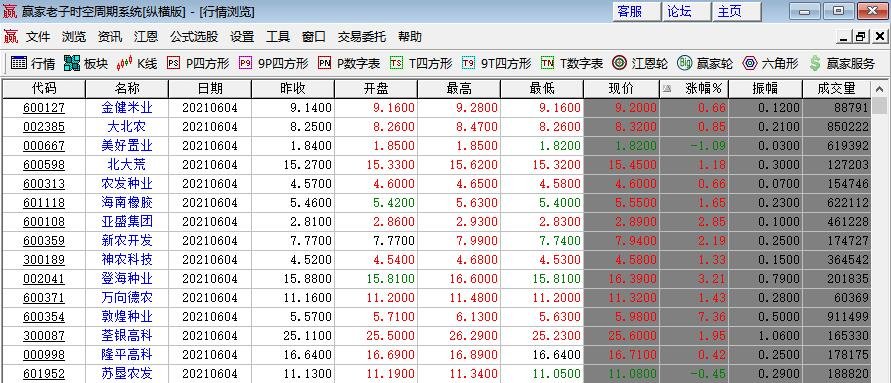Select the 9P四方形 tool icon
The image size is (891, 383).
(x=245, y=63)
